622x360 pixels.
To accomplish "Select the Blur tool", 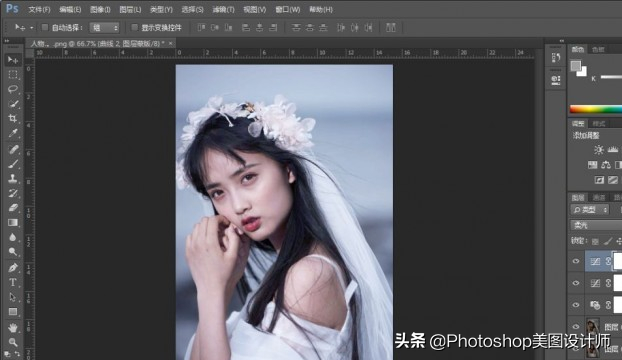I will point(13,237).
